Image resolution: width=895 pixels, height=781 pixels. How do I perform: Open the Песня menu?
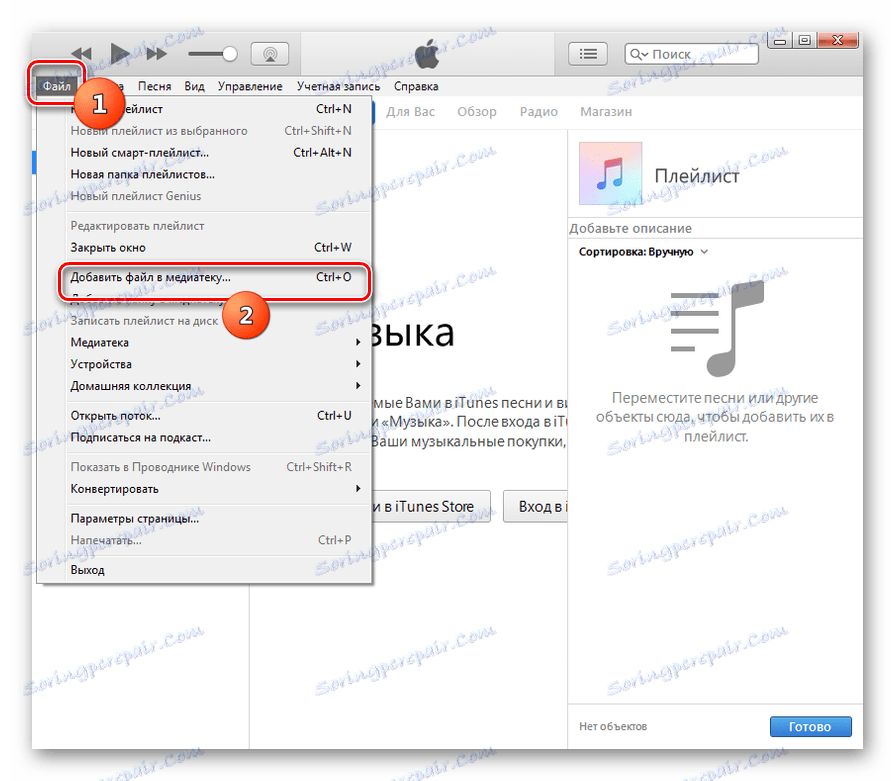click(154, 86)
